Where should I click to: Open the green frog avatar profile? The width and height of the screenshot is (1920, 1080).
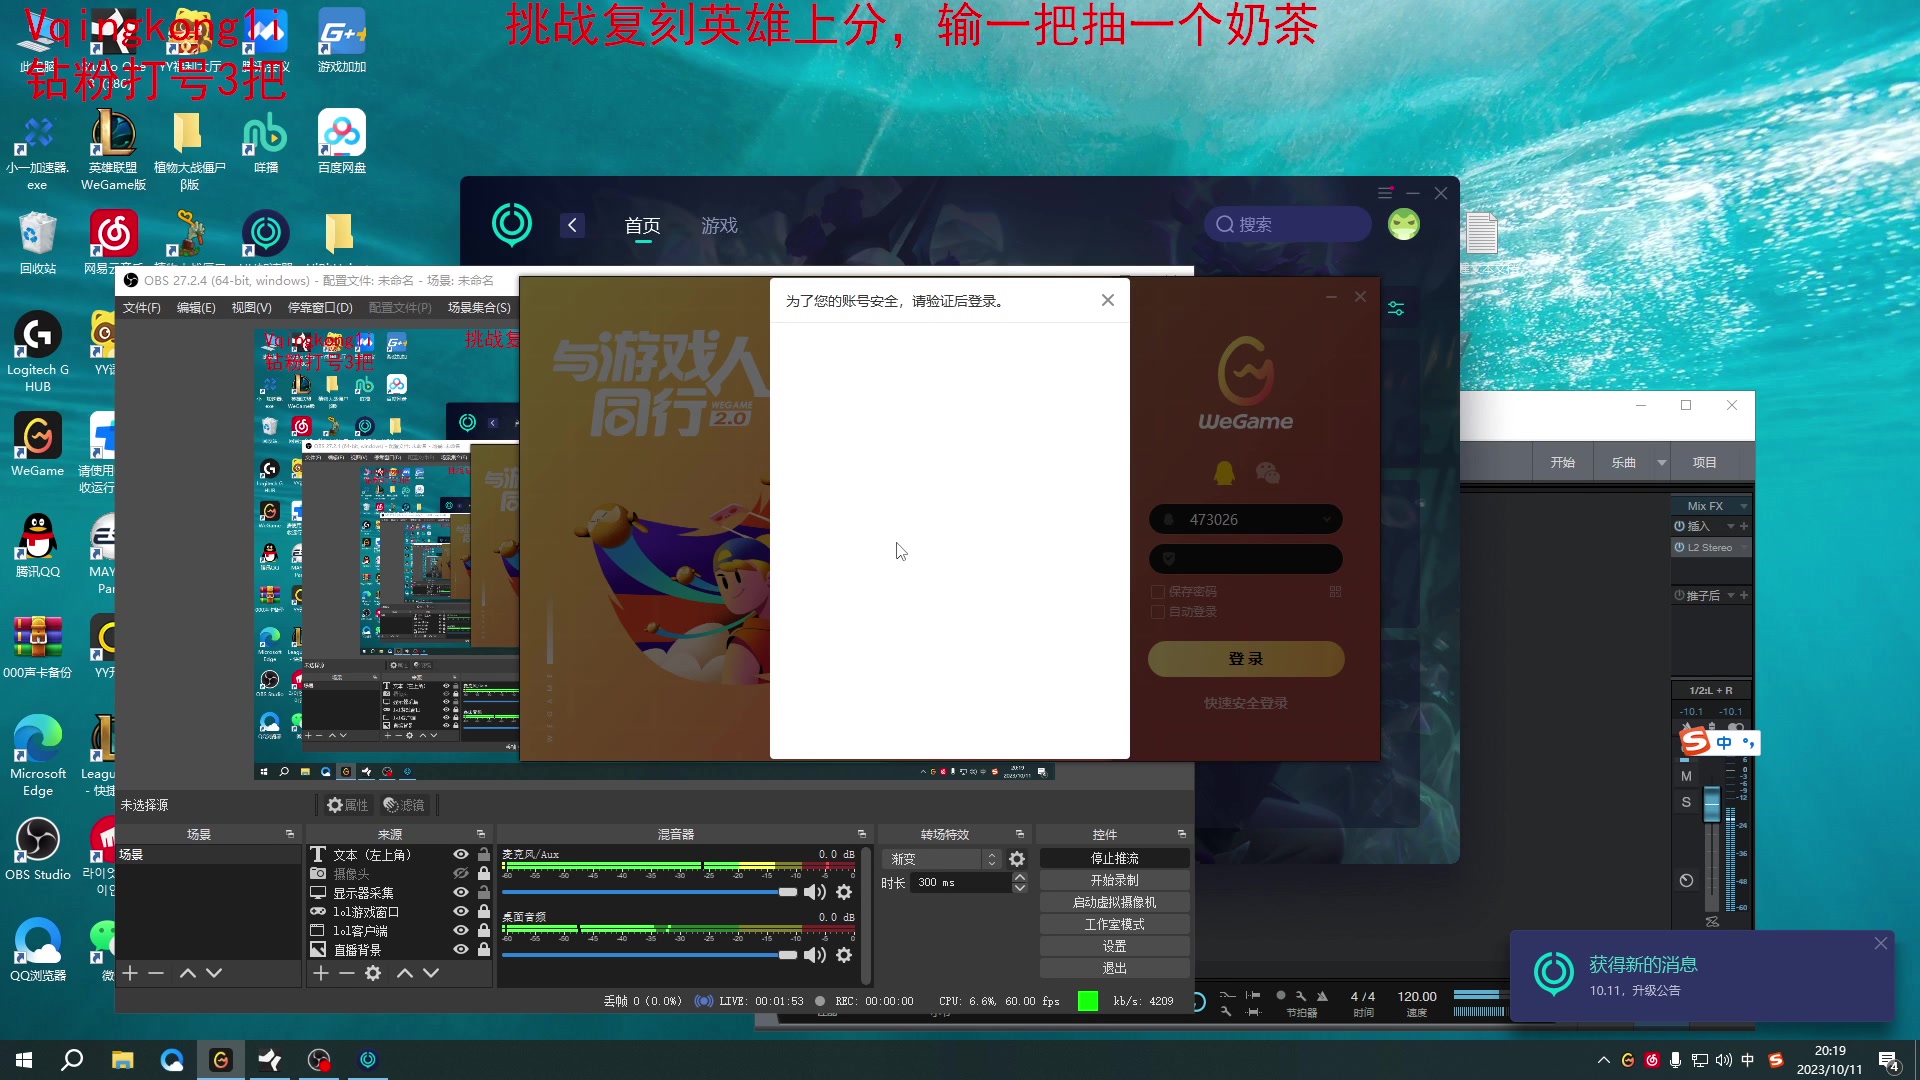tap(1404, 224)
